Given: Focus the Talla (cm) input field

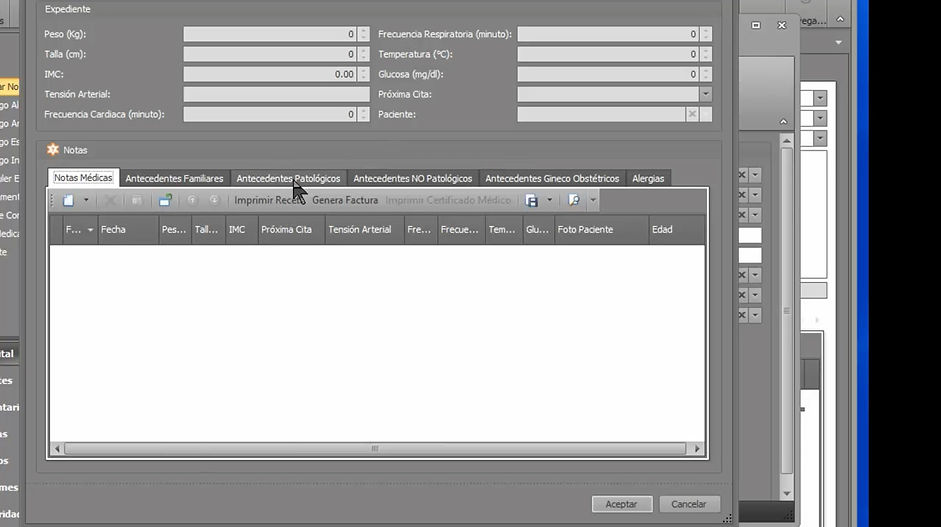Looking at the screenshot, I should pyautogui.click(x=270, y=54).
